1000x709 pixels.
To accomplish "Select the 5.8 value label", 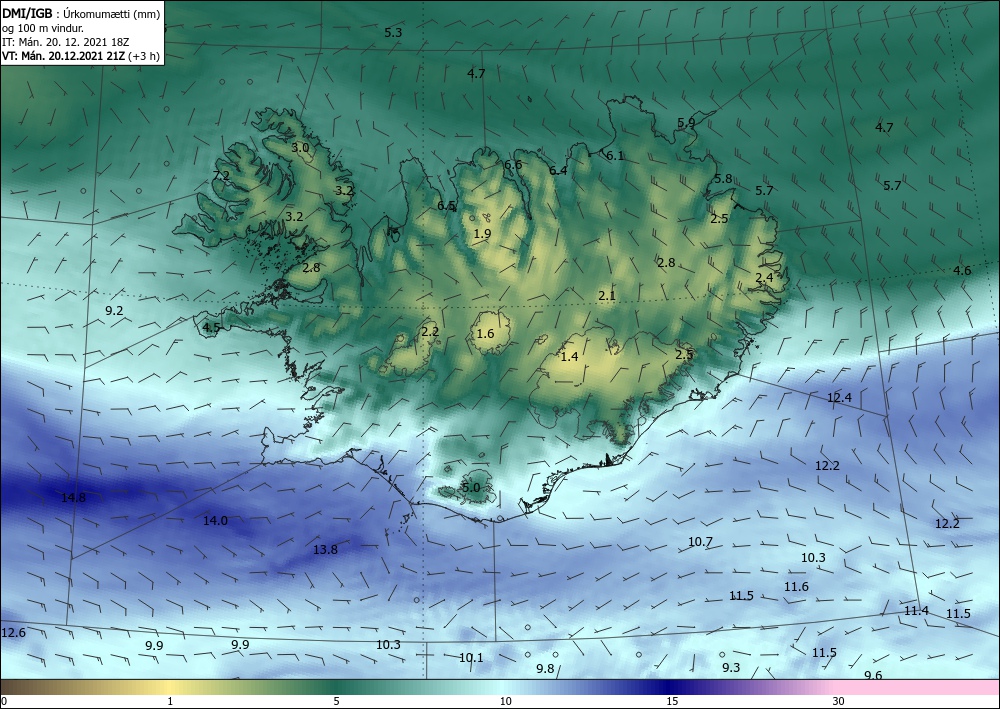I will coord(723,179).
